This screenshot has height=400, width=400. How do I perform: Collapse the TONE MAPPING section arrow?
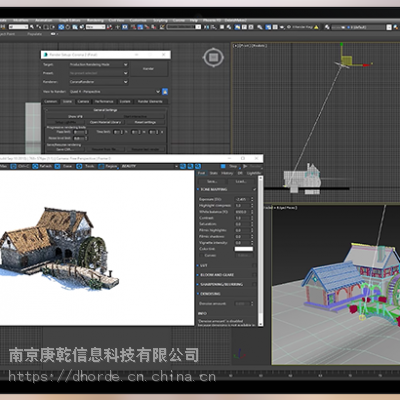coord(198,189)
